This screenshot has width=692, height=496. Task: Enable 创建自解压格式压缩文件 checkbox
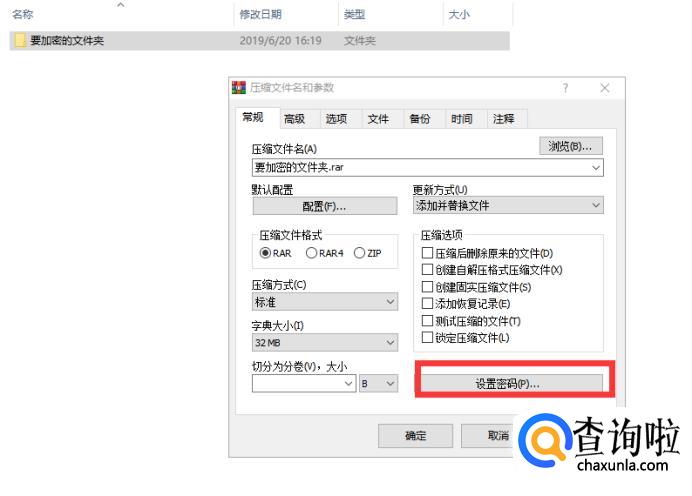tap(428, 271)
